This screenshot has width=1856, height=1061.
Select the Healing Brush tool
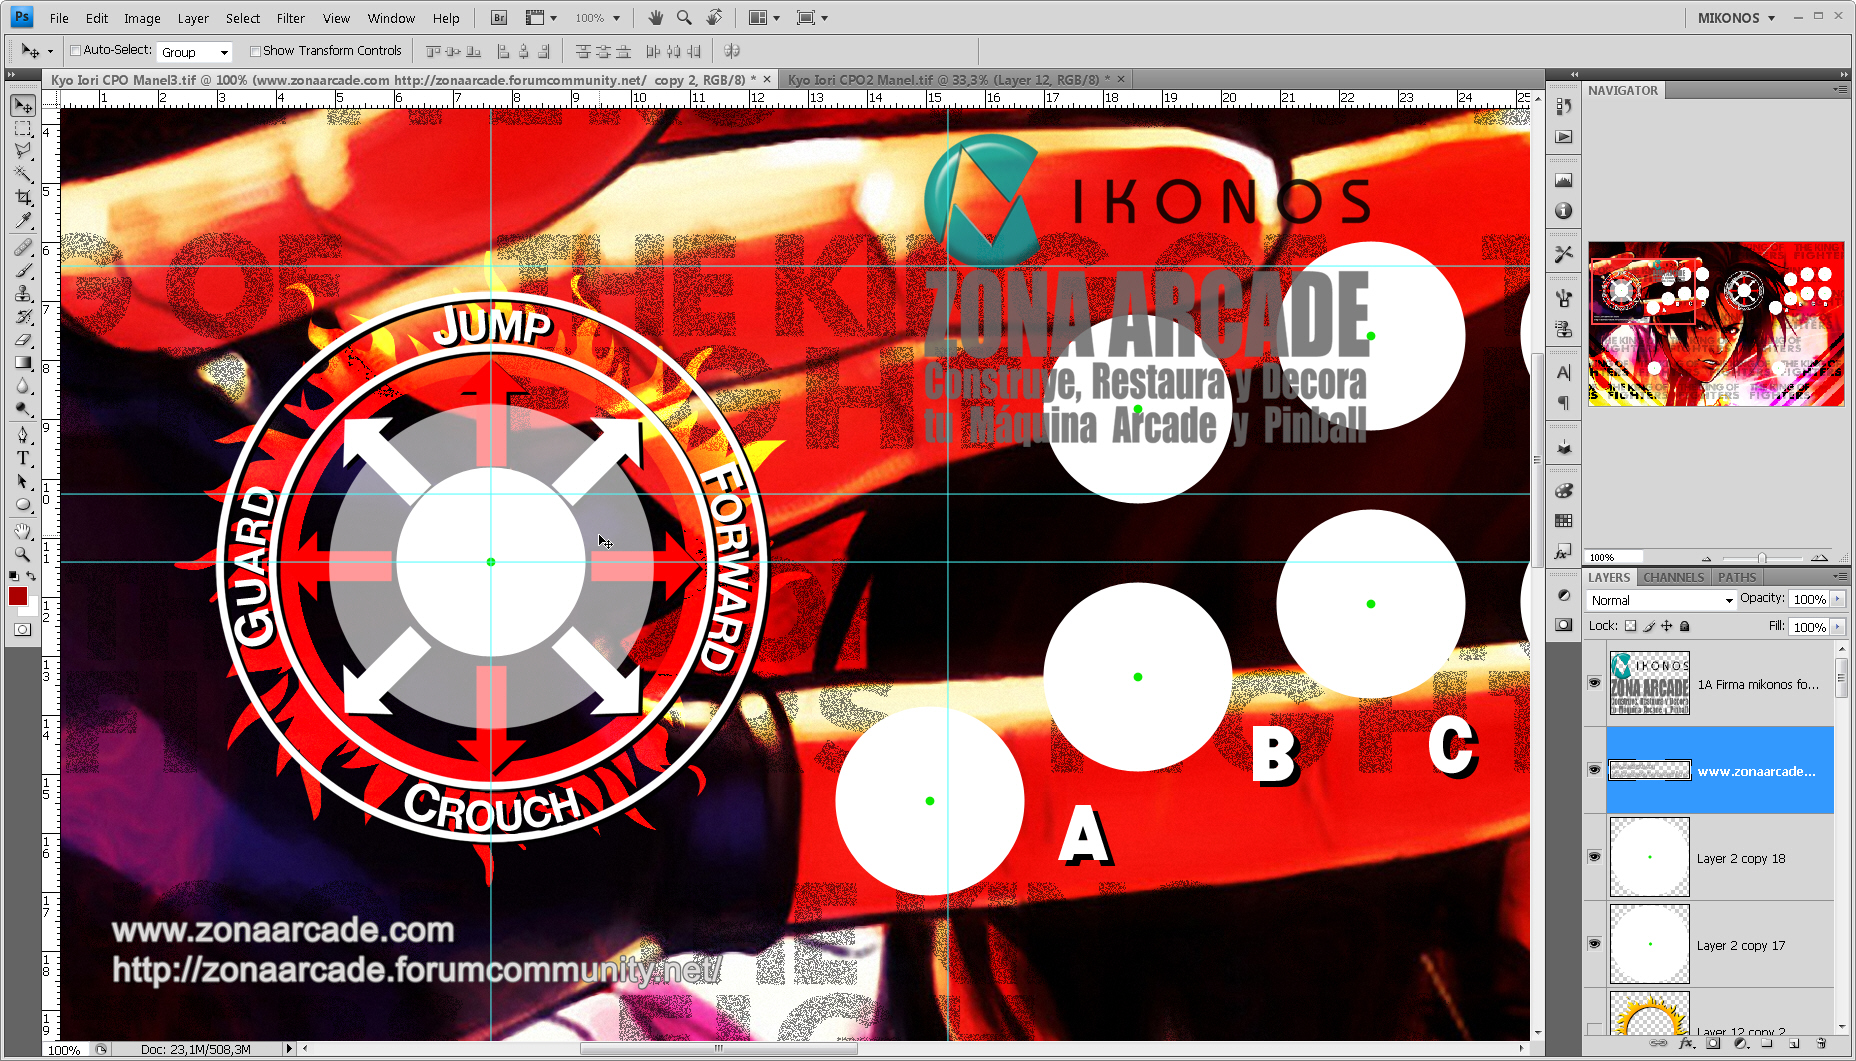click(23, 247)
